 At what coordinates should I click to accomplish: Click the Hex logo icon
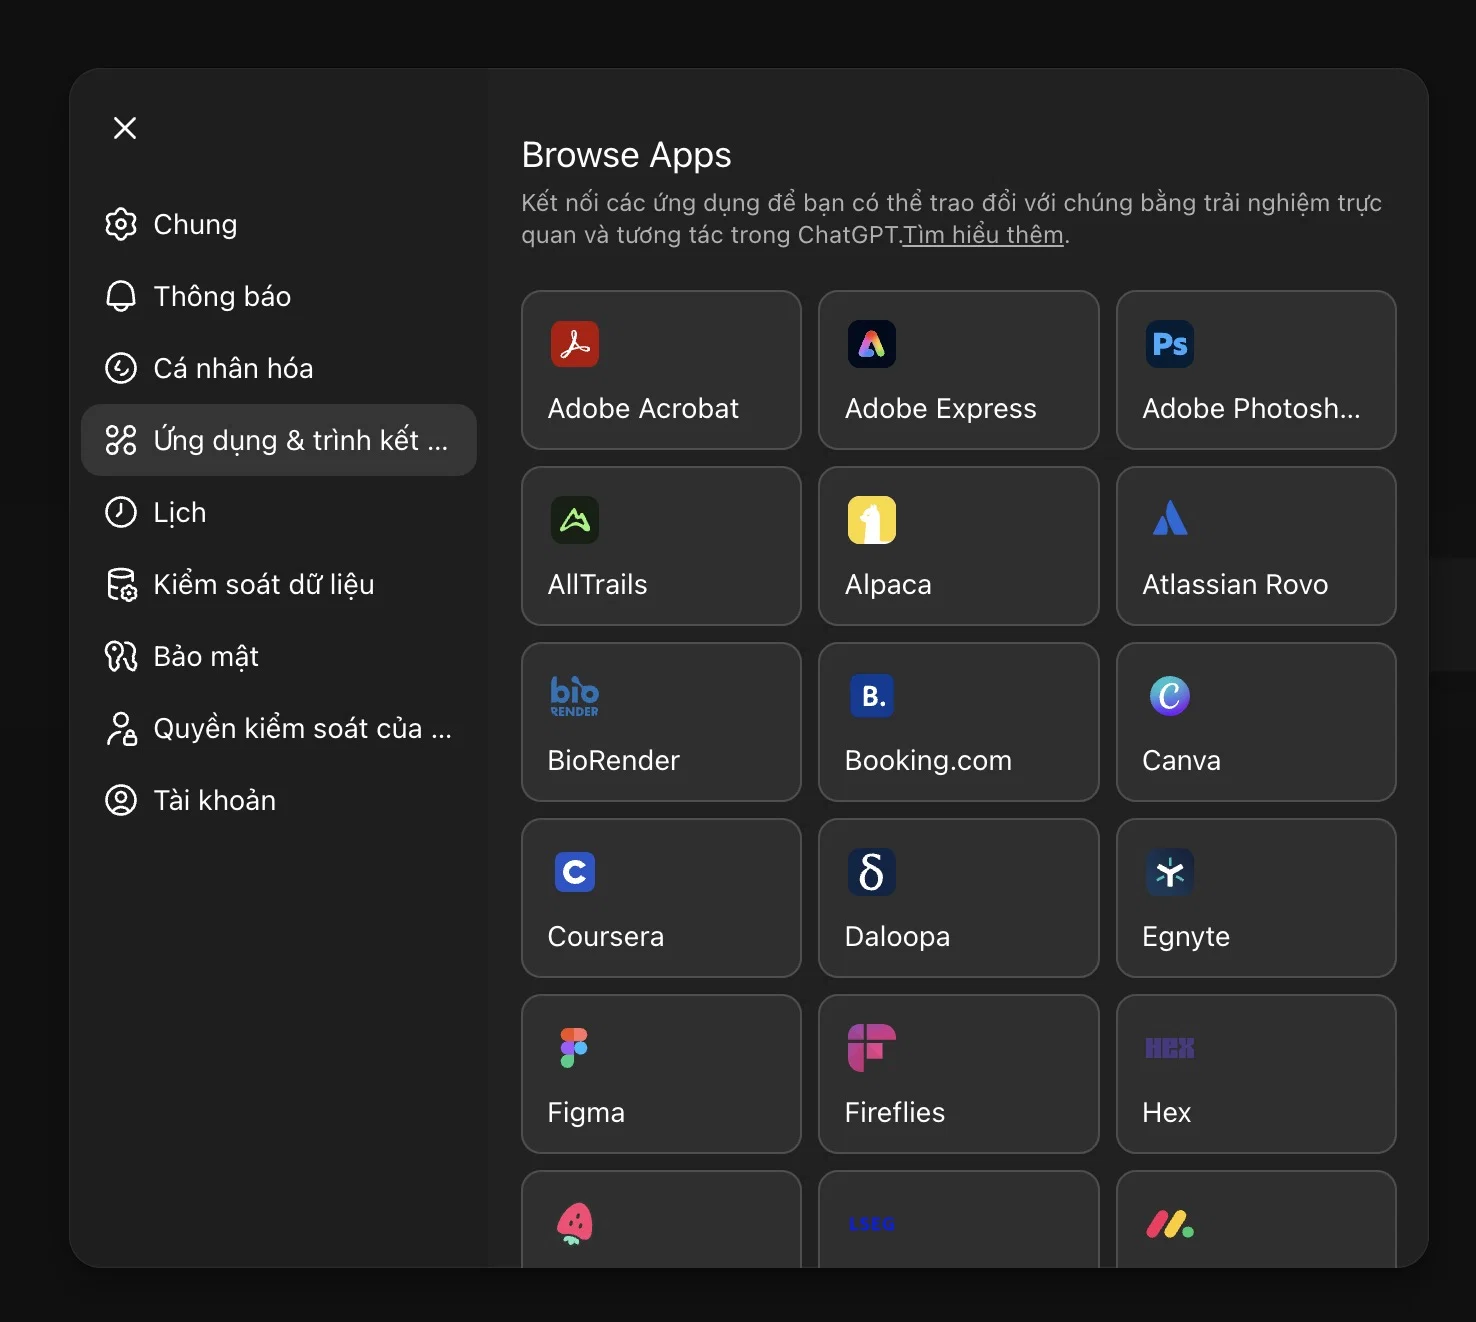tap(1170, 1048)
